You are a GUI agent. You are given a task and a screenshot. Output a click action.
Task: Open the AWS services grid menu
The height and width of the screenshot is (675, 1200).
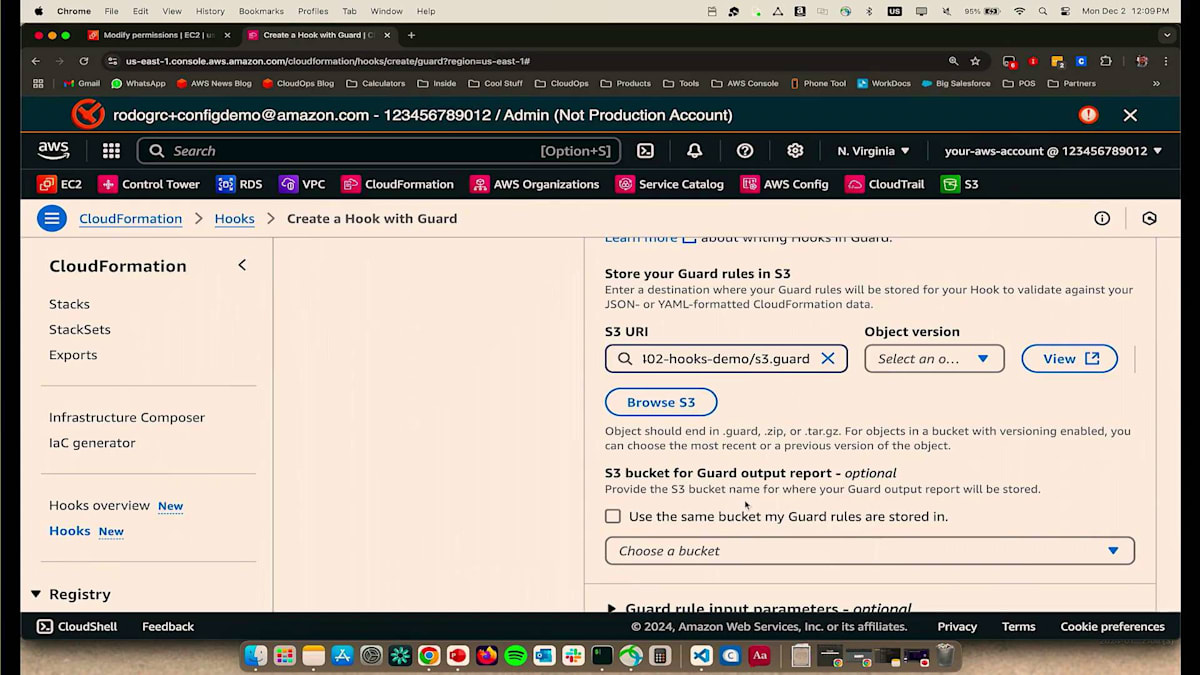(x=111, y=151)
